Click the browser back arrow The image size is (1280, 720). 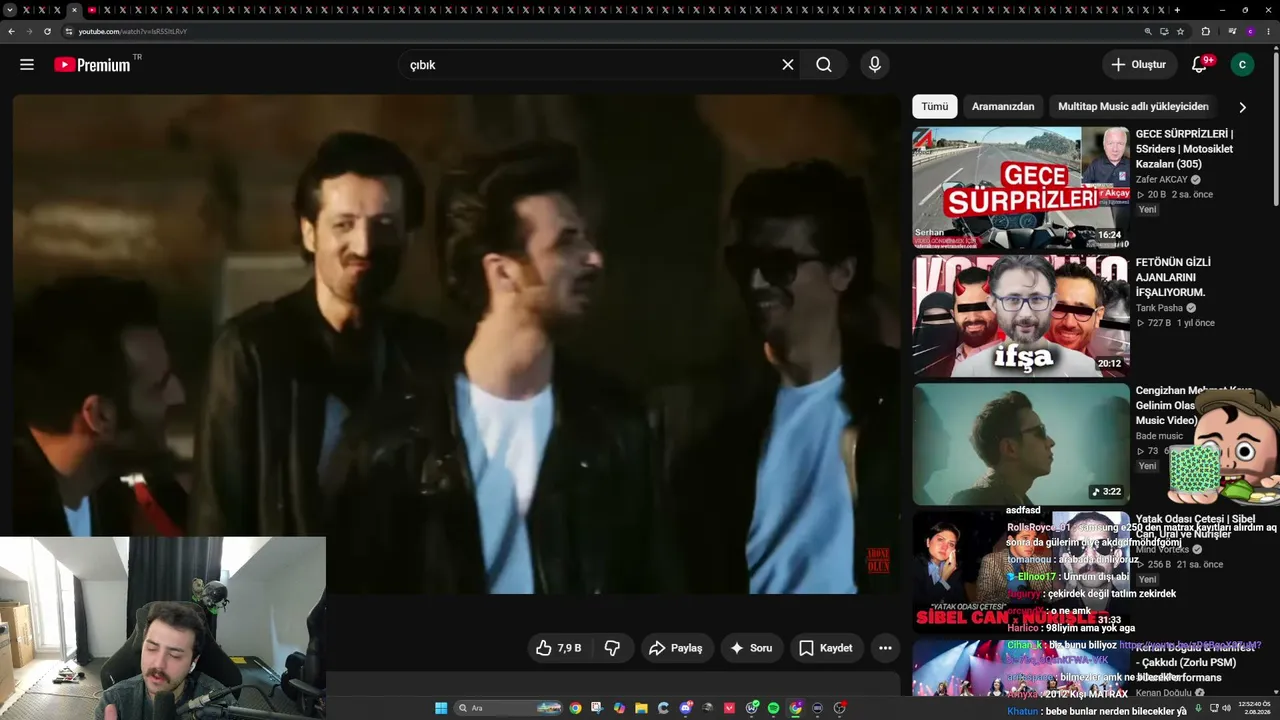point(11,31)
